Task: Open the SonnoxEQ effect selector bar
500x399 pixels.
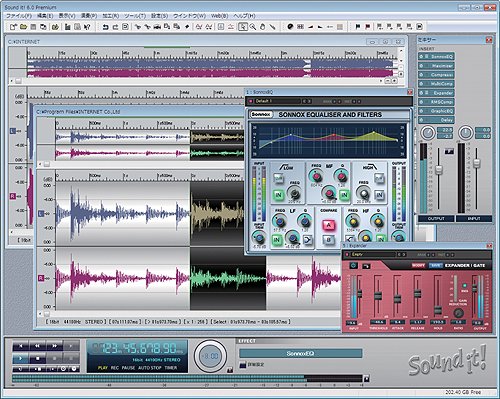Action: [300, 353]
